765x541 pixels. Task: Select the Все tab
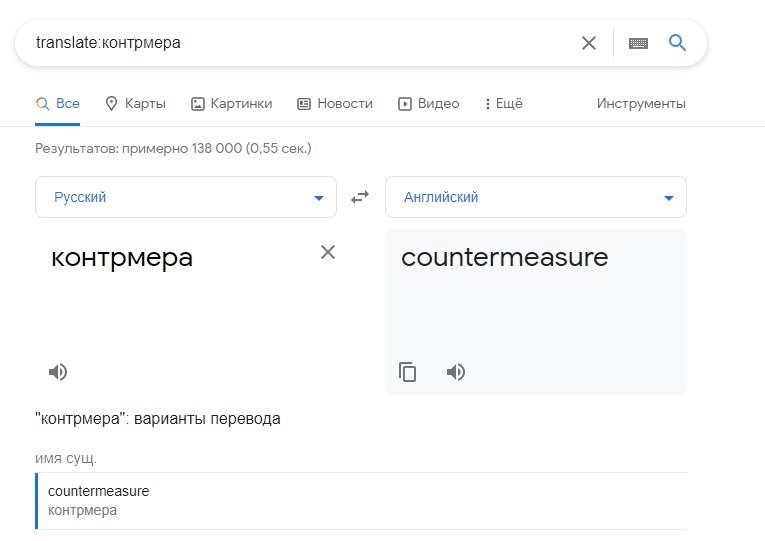point(58,103)
